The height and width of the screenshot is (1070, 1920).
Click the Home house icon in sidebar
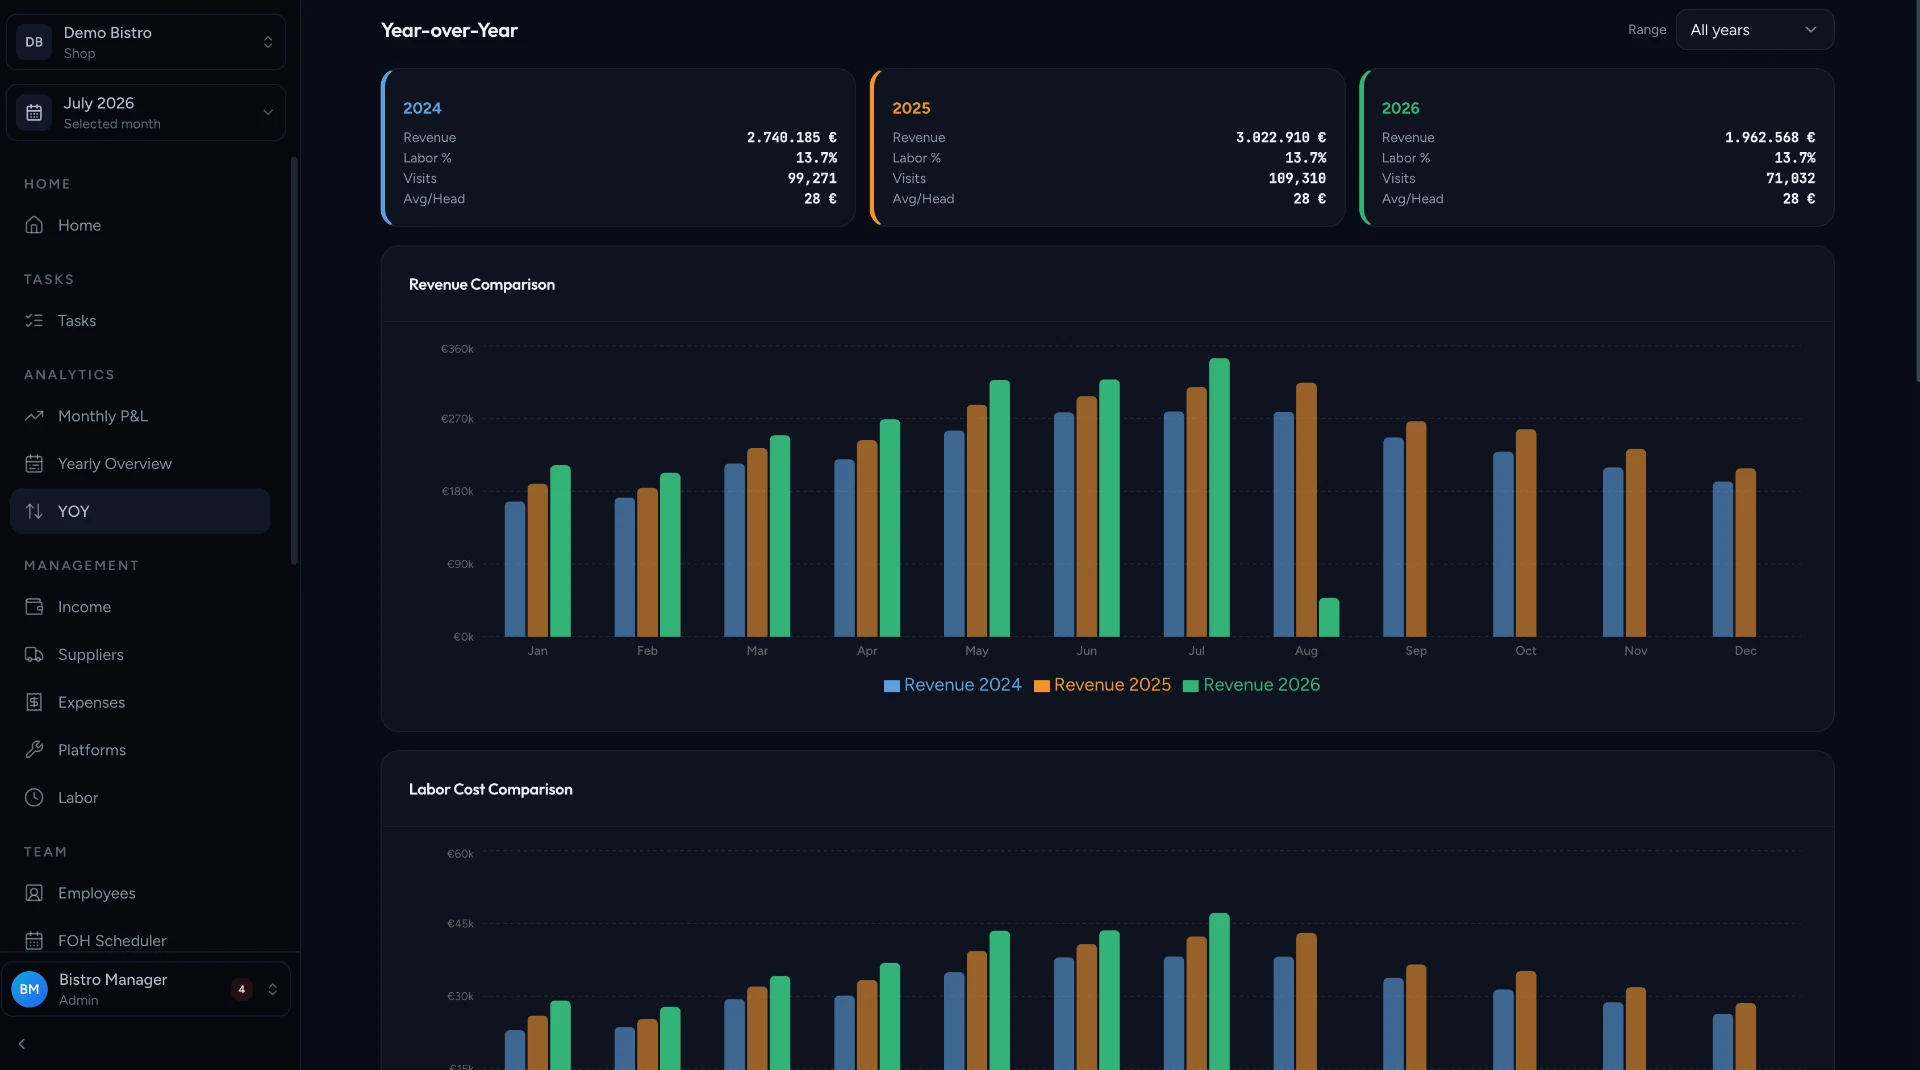click(34, 225)
